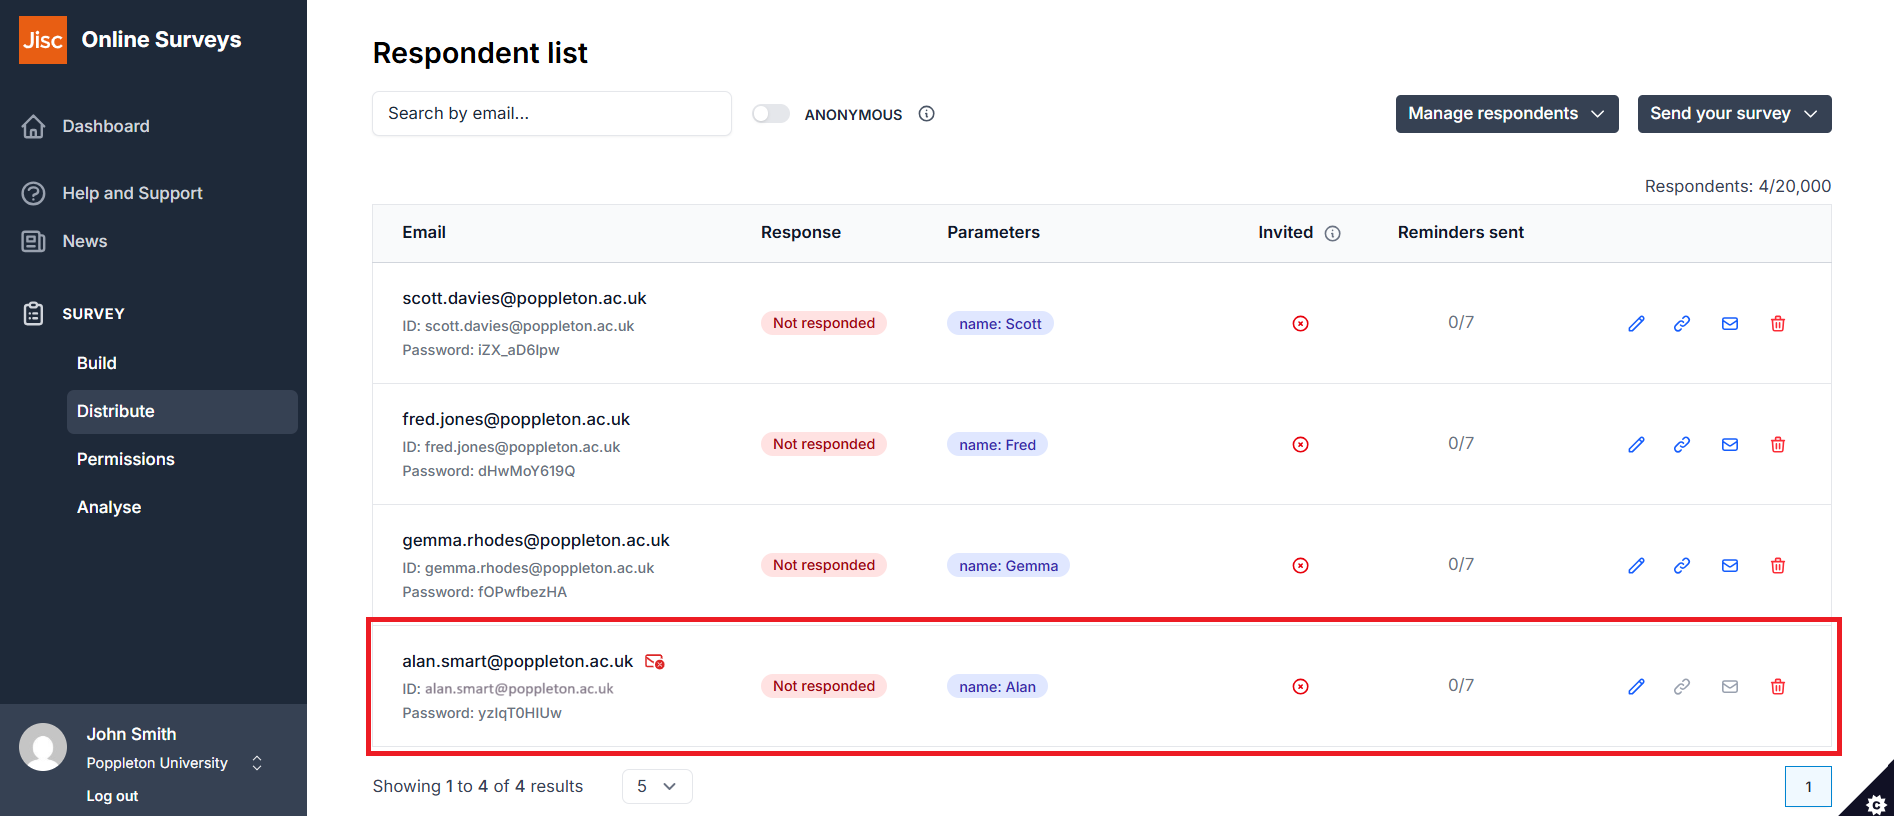The height and width of the screenshot is (816, 1894).
Task: Go to Build in survey menu
Action: pyautogui.click(x=97, y=363)
